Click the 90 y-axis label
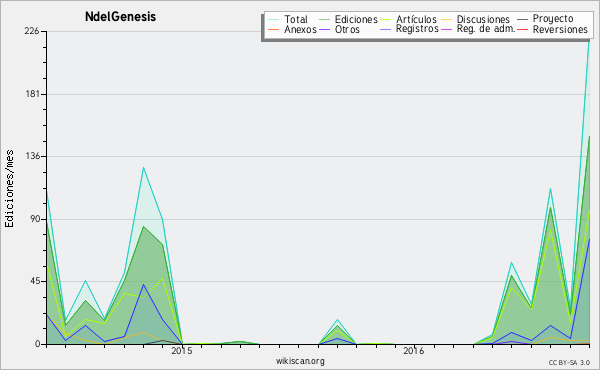The width and height of the screenshot is (600, 370). [34, 219]
